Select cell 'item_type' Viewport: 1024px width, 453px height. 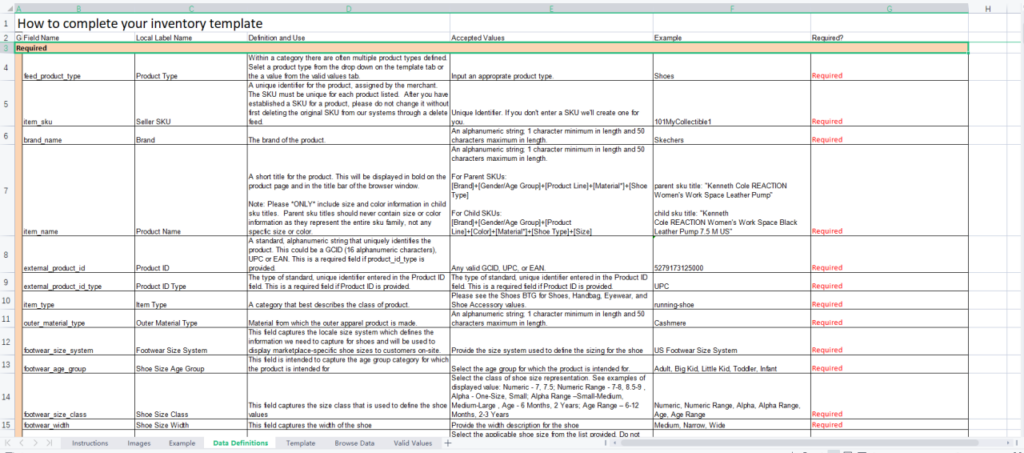(x=78, y=300)
